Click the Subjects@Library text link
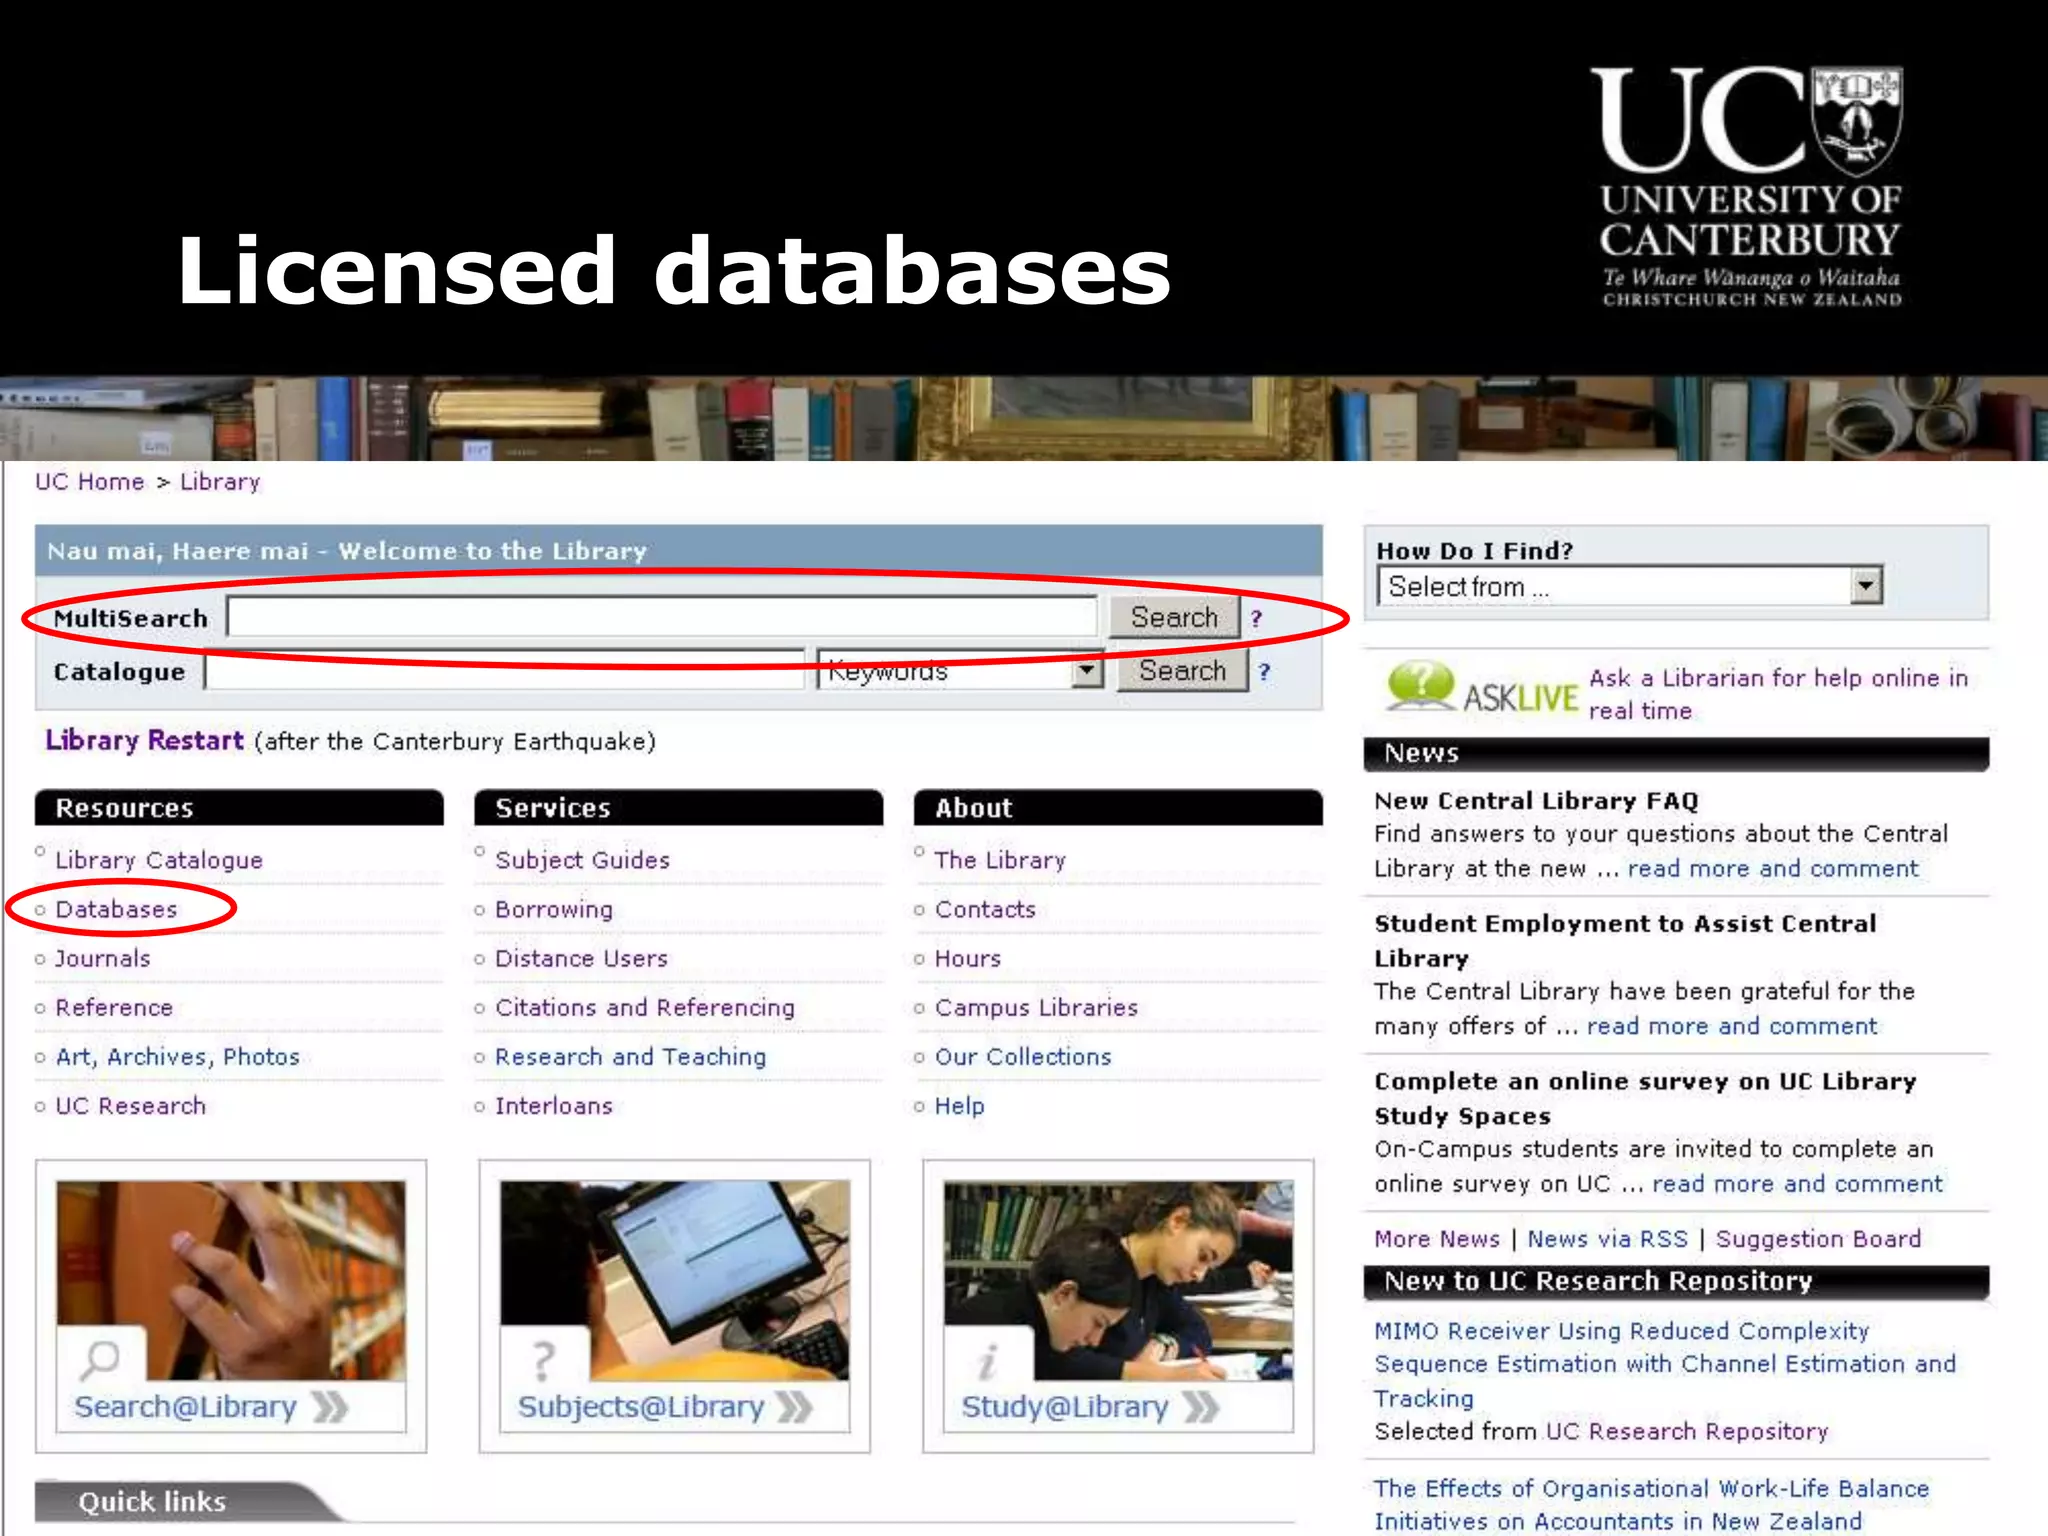This screenshot has height=1536, width=2048. tap(641, 1407)
